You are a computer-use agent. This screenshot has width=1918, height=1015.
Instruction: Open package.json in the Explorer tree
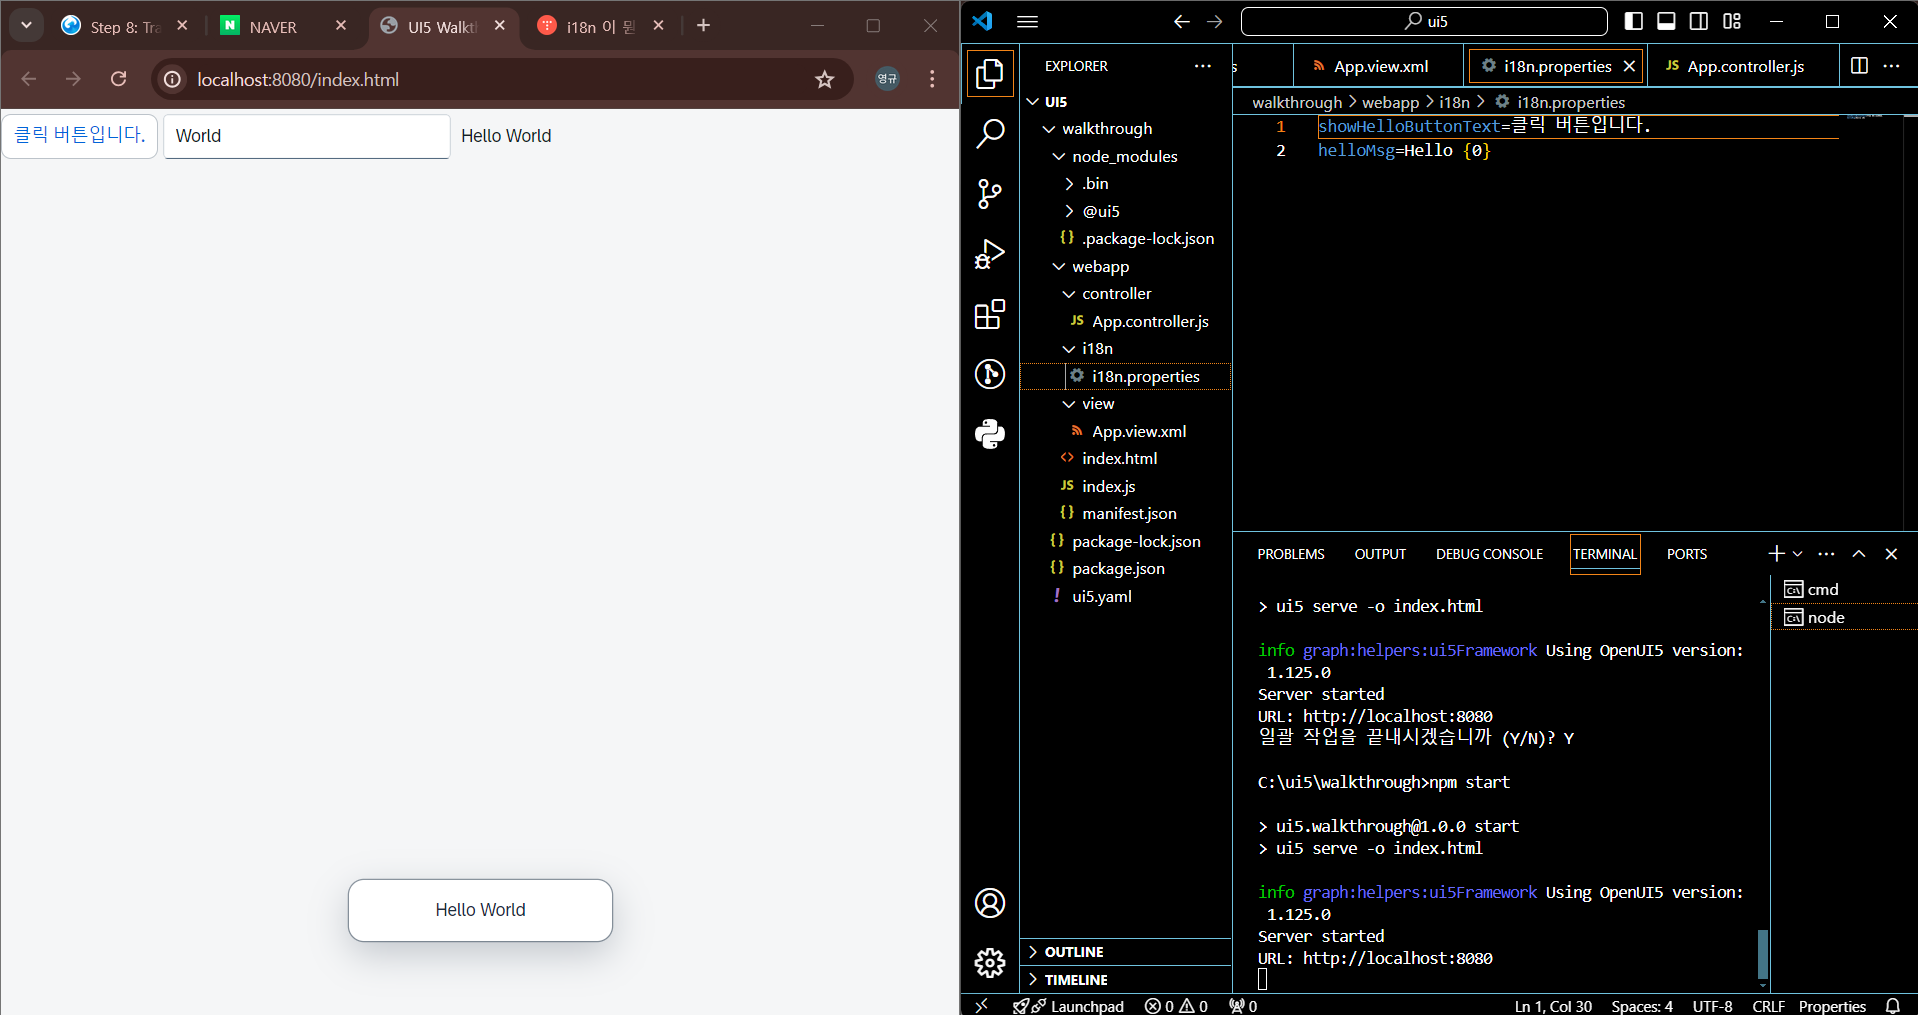(1118, 569)
